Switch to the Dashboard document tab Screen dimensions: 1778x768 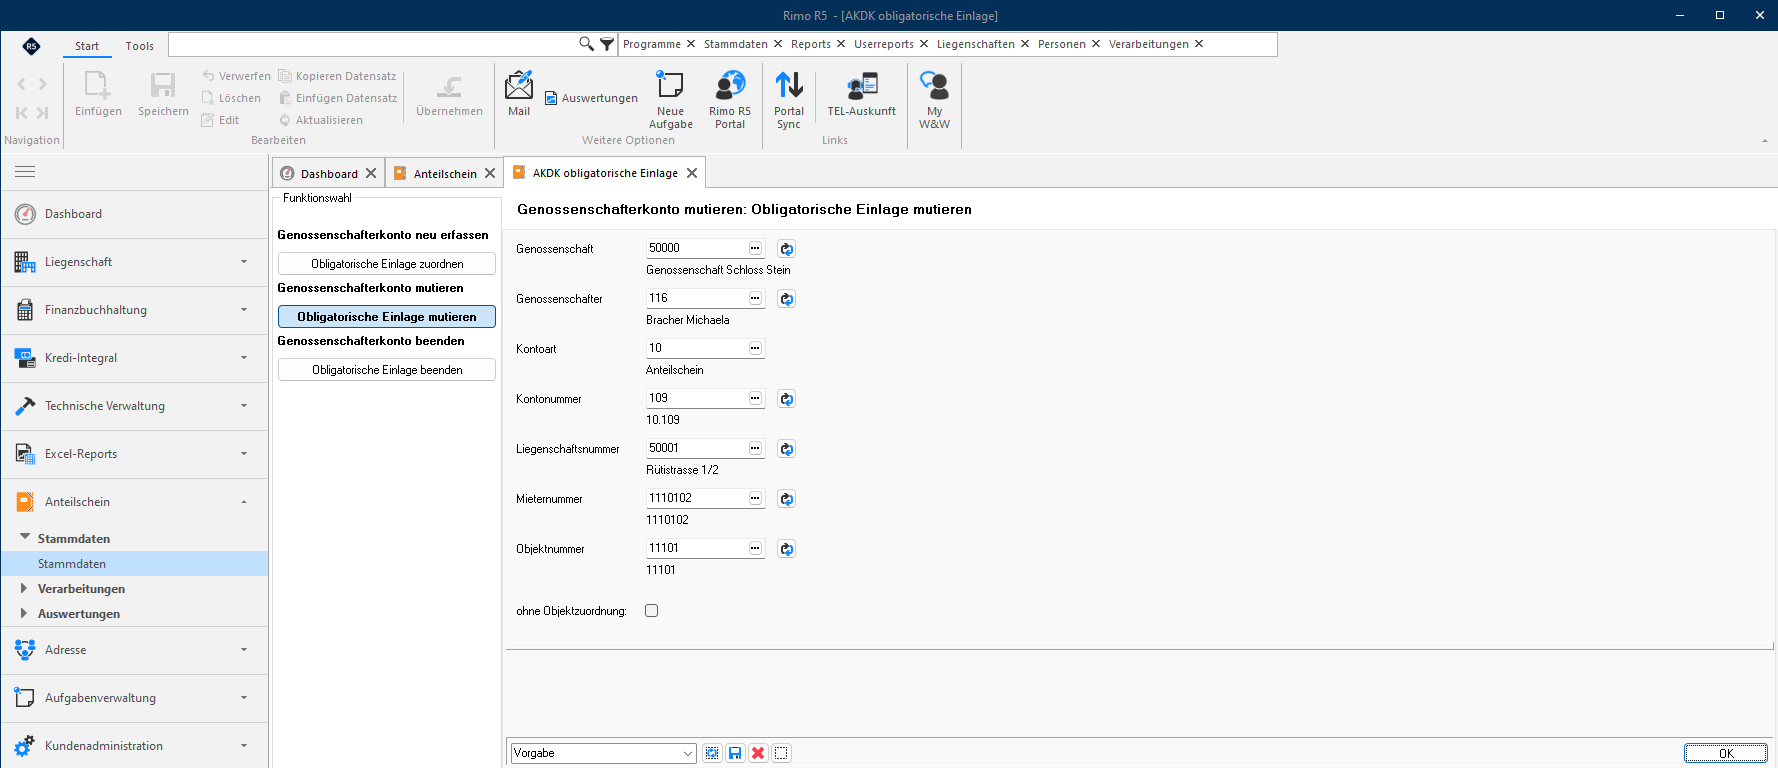329,173
